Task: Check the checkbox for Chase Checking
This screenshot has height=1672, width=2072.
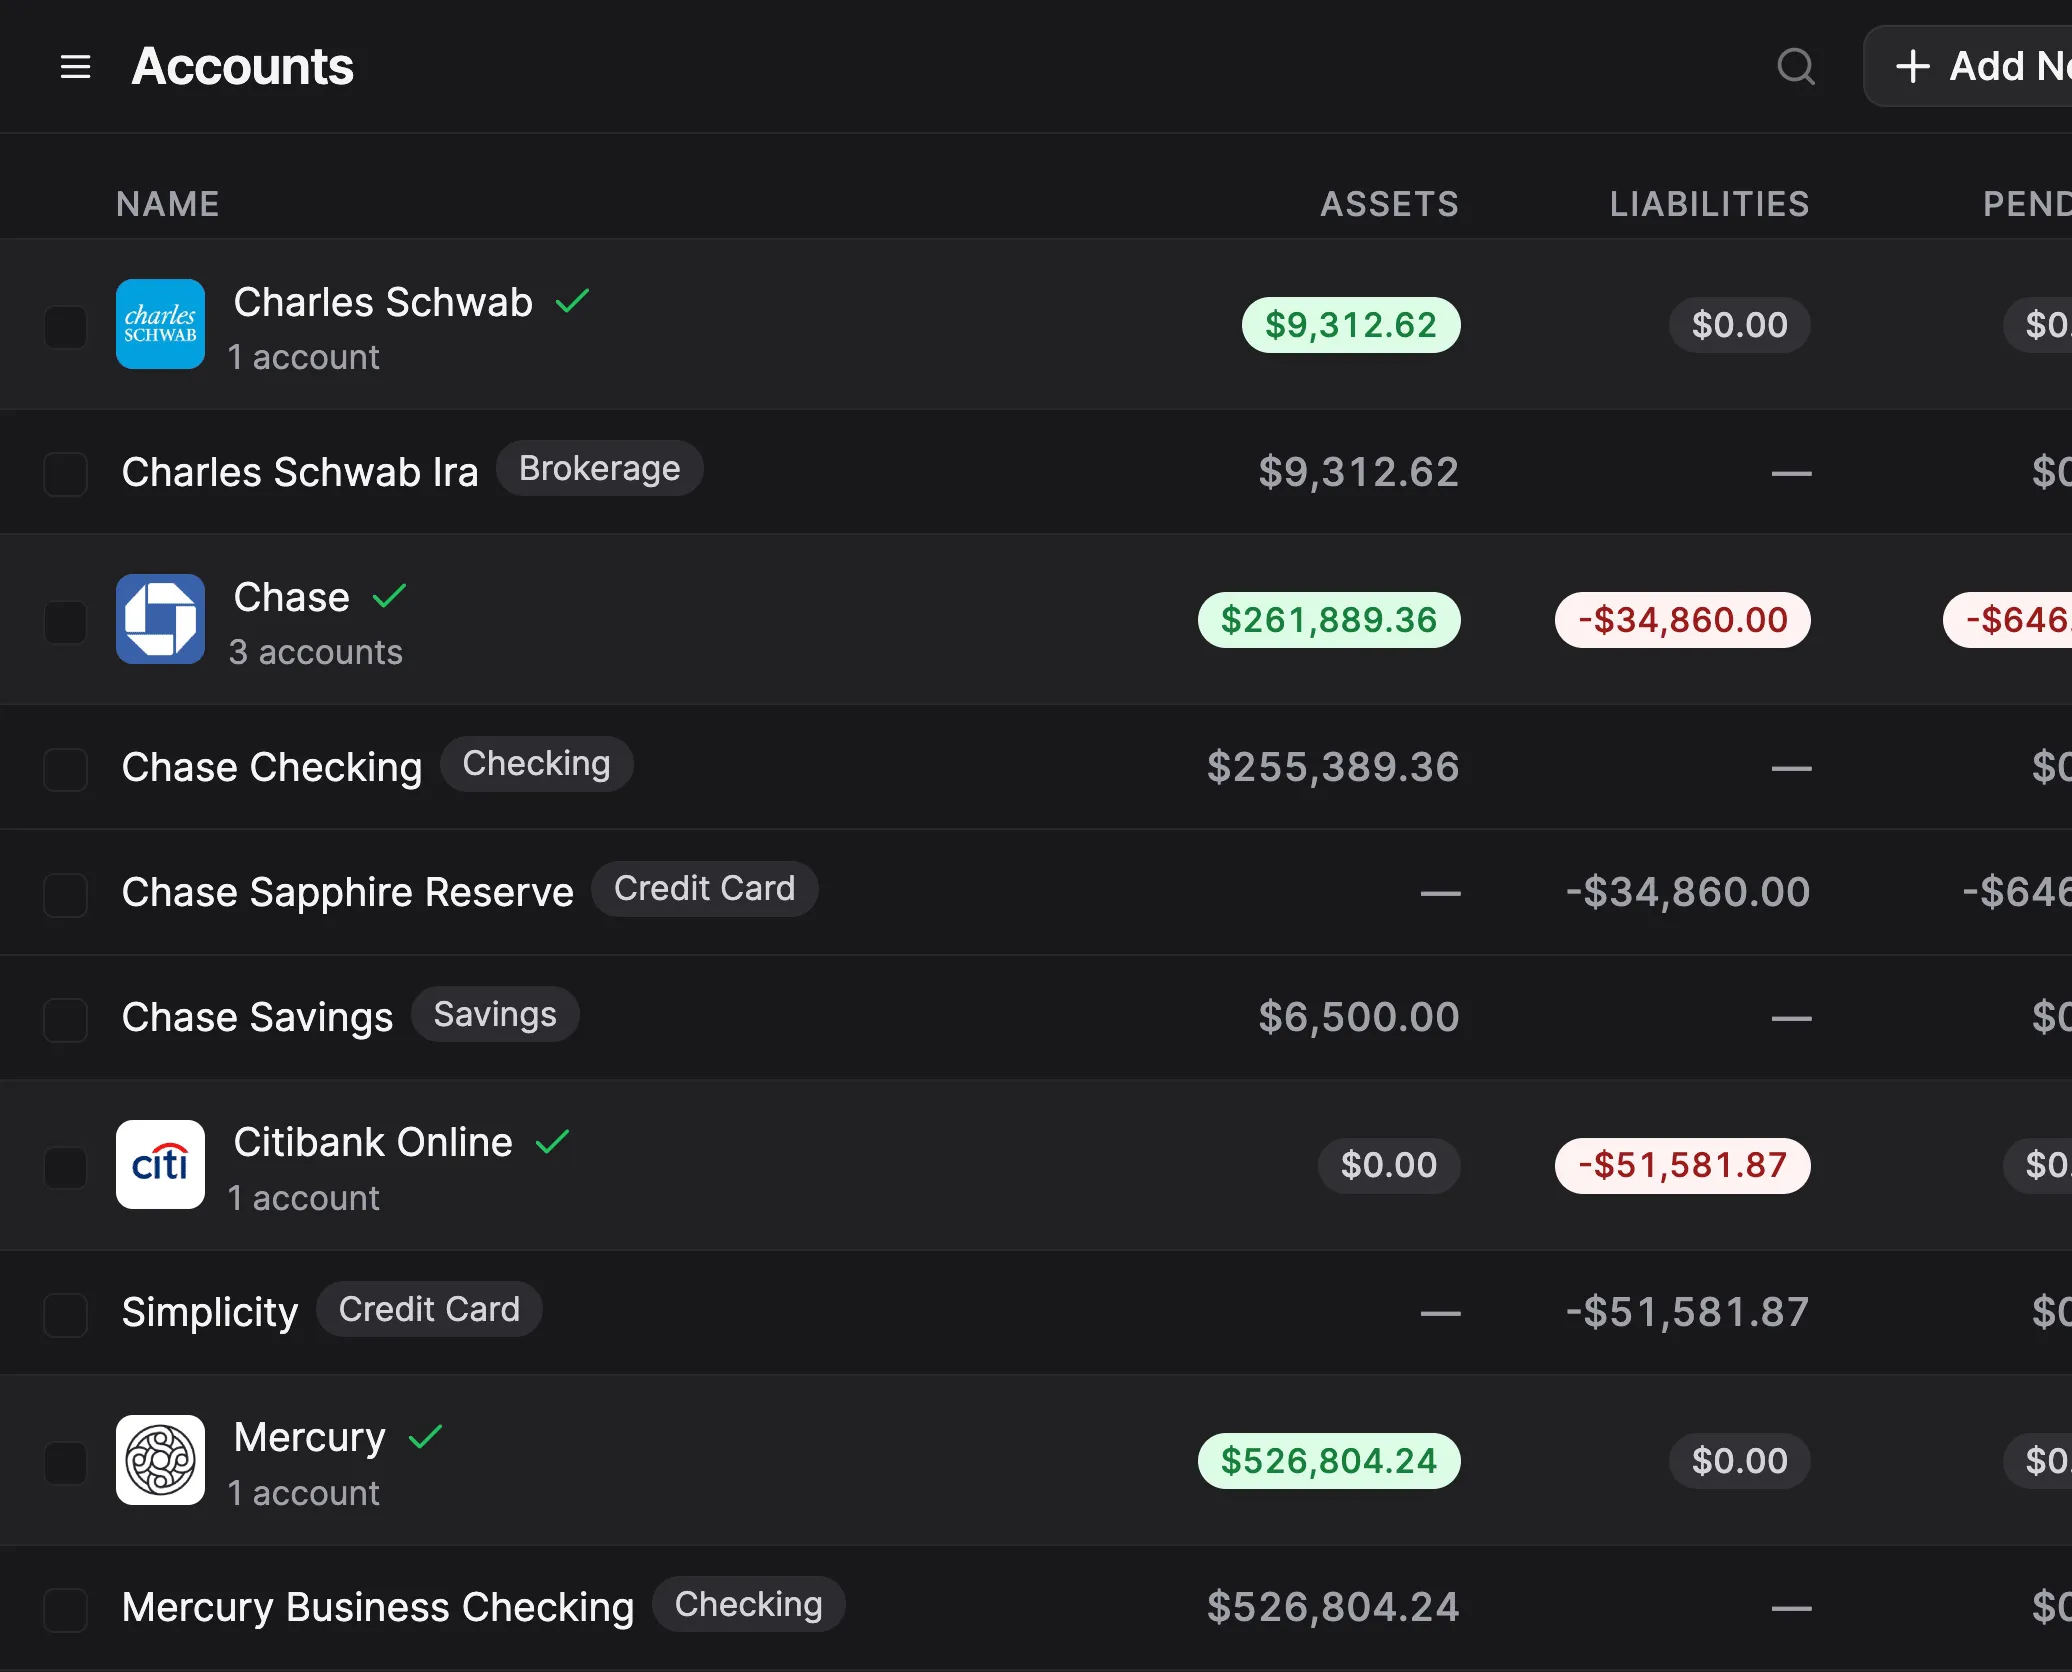Action: (x=65, y=768)
